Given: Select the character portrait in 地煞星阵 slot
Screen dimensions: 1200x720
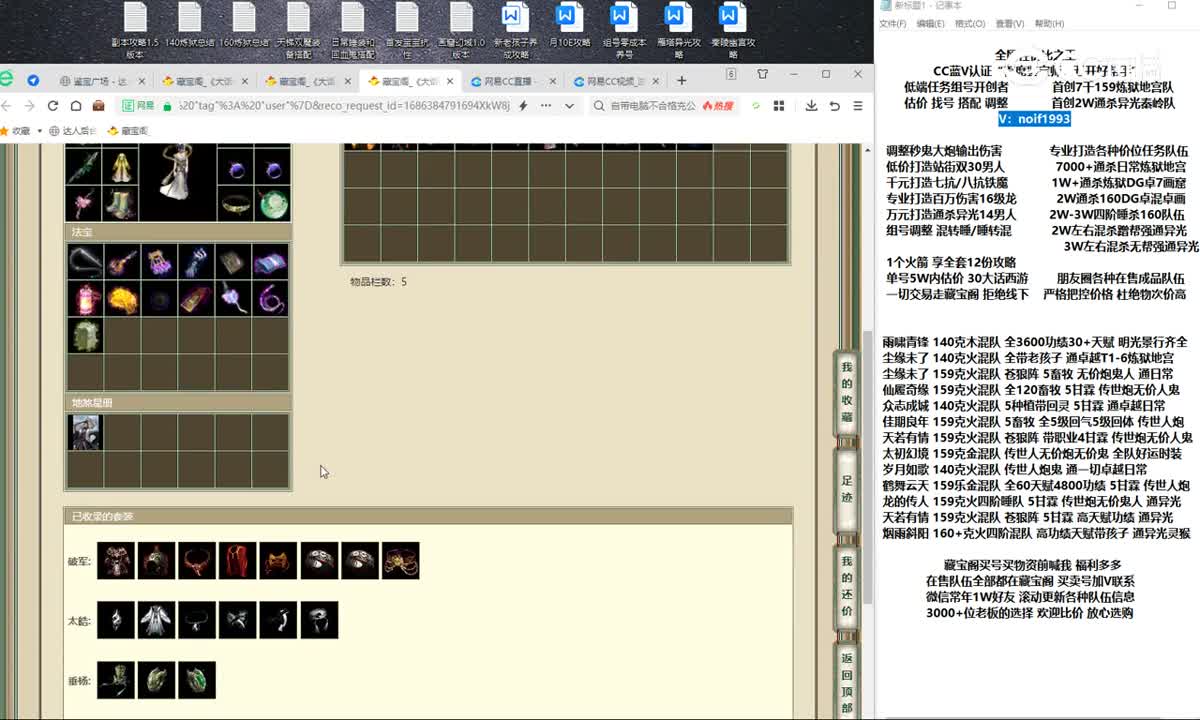Looking at the screenshot, I should [x=85, y=432].
